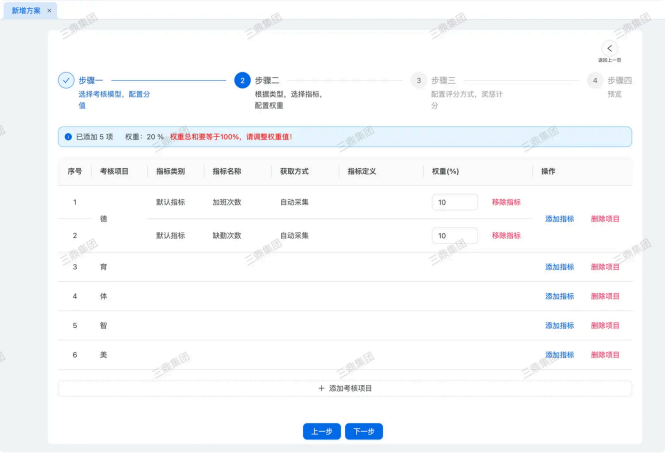Delete the 美 assessment item
The height and width of the screenshot is (453, 665).
click(x=605, y=355)
